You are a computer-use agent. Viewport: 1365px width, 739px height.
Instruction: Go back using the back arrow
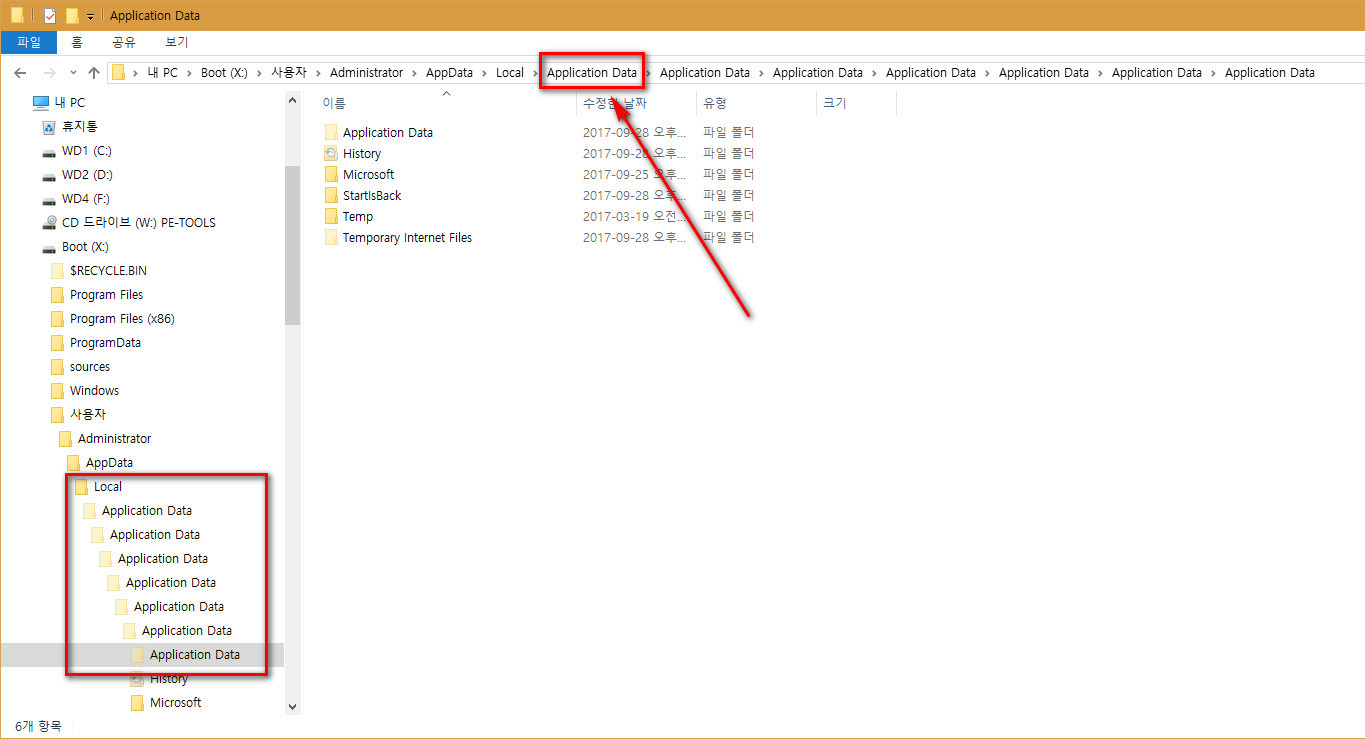pyautogui.click(x=20, y=73)
